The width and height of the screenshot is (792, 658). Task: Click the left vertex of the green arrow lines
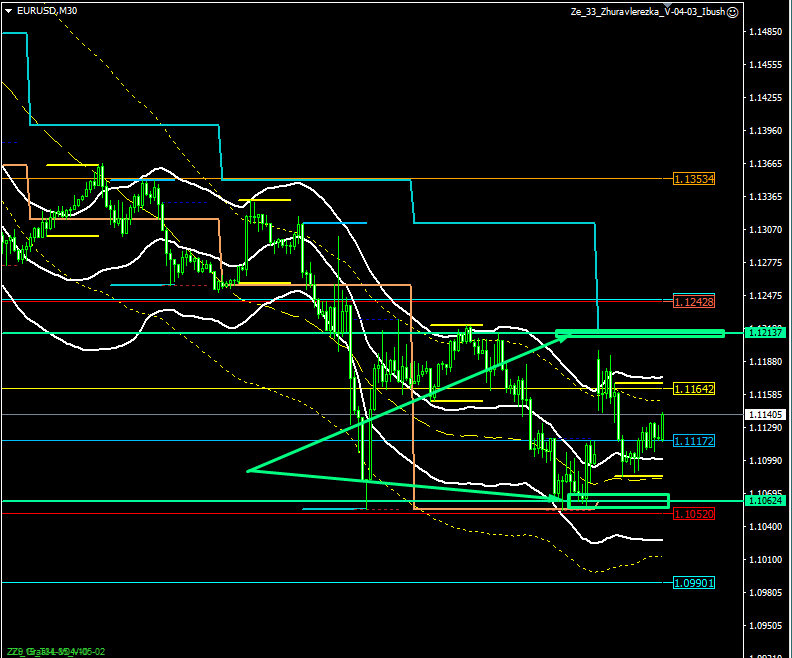coord(247,470)
